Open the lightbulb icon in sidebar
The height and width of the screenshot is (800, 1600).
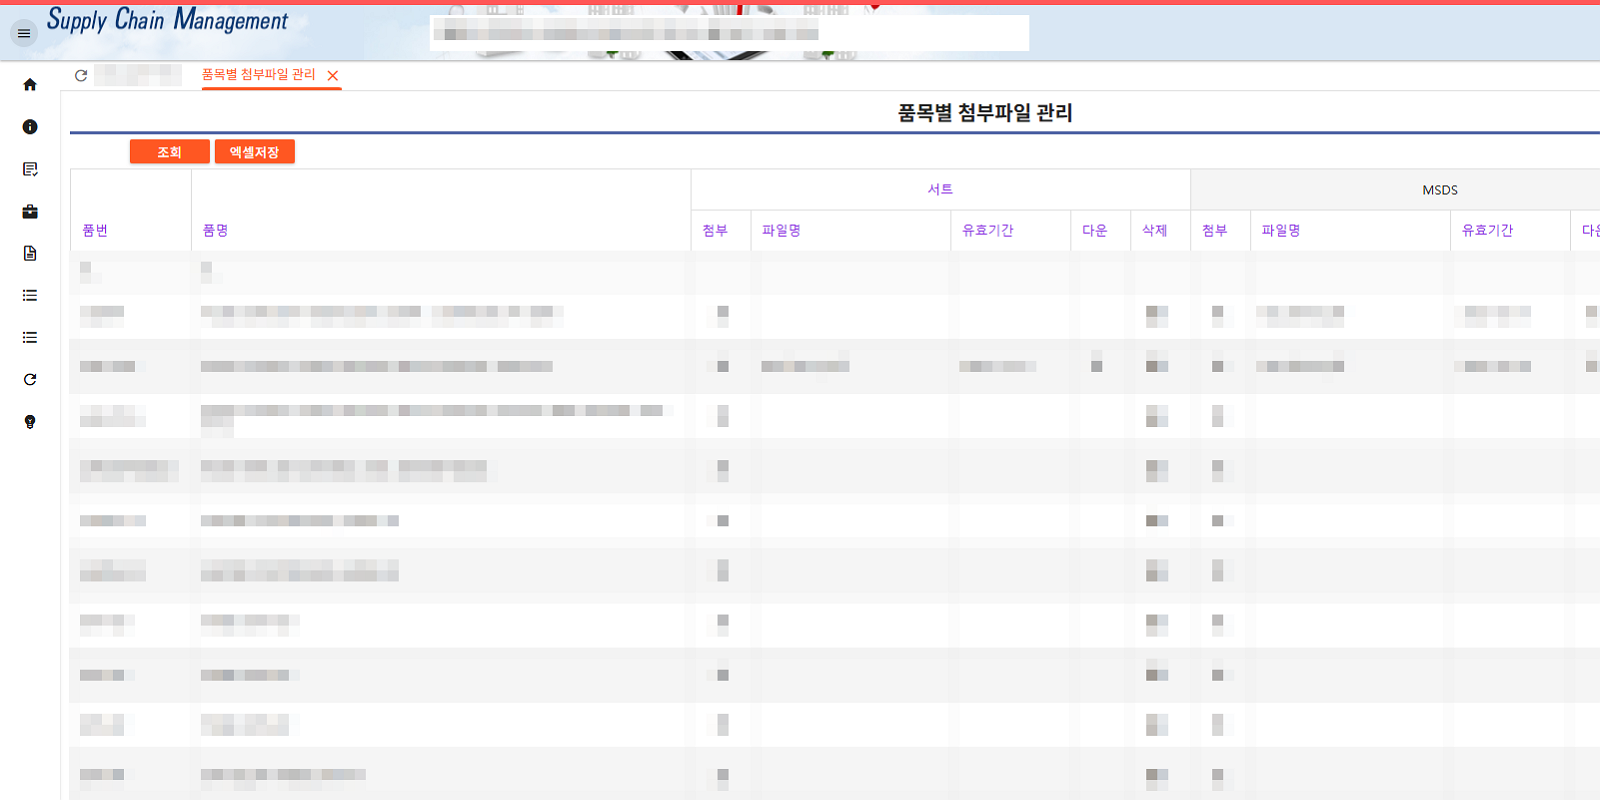(30, 422)
